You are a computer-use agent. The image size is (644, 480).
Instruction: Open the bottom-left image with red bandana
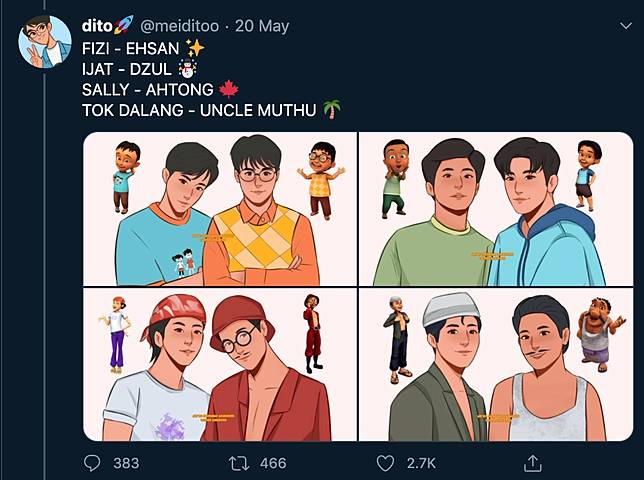coord(218,365)
